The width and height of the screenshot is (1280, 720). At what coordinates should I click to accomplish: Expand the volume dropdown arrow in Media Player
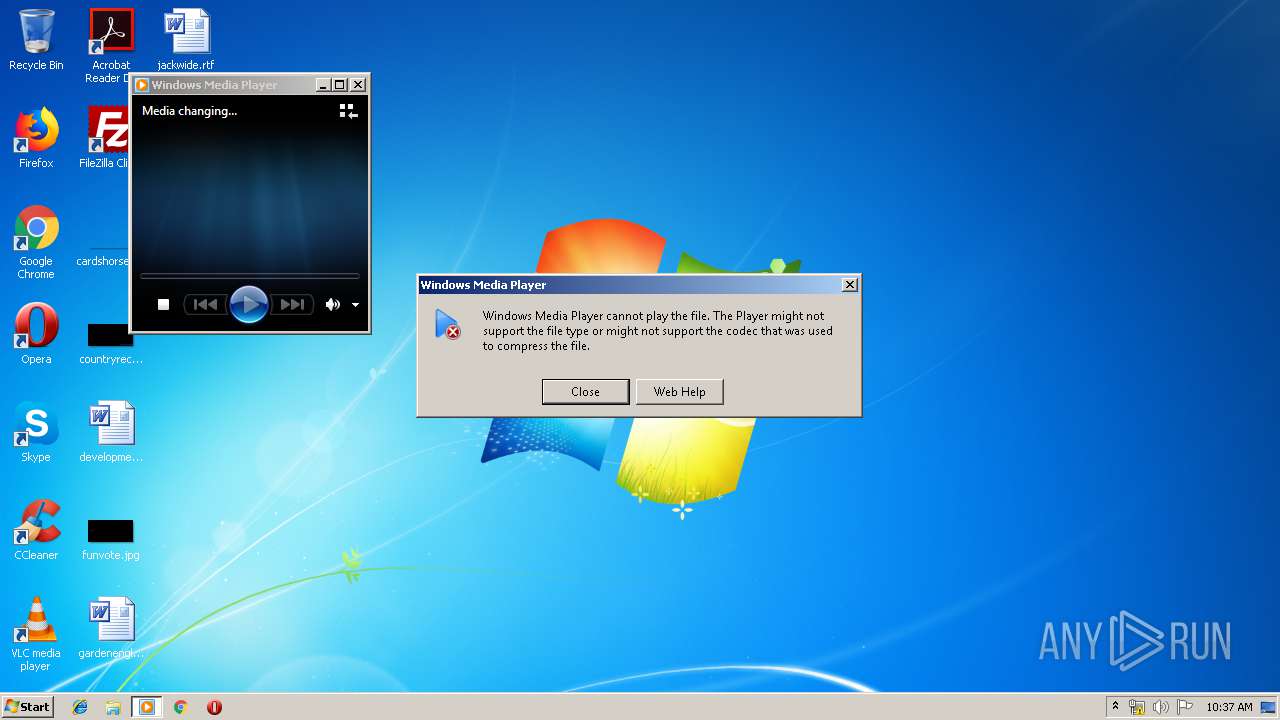click(x=355, y=305)
